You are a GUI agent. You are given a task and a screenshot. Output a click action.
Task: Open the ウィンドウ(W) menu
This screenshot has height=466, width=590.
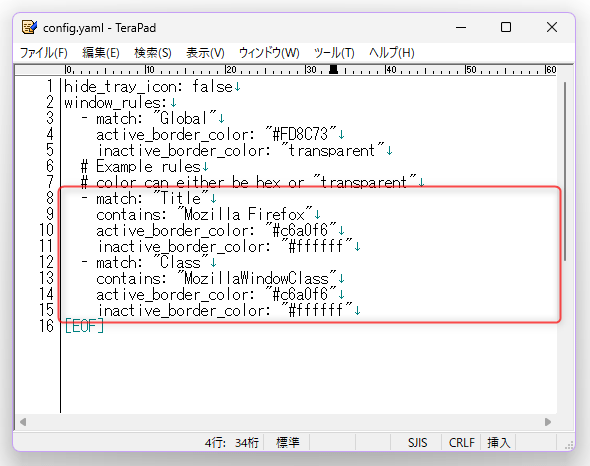(x=269, y=52)
